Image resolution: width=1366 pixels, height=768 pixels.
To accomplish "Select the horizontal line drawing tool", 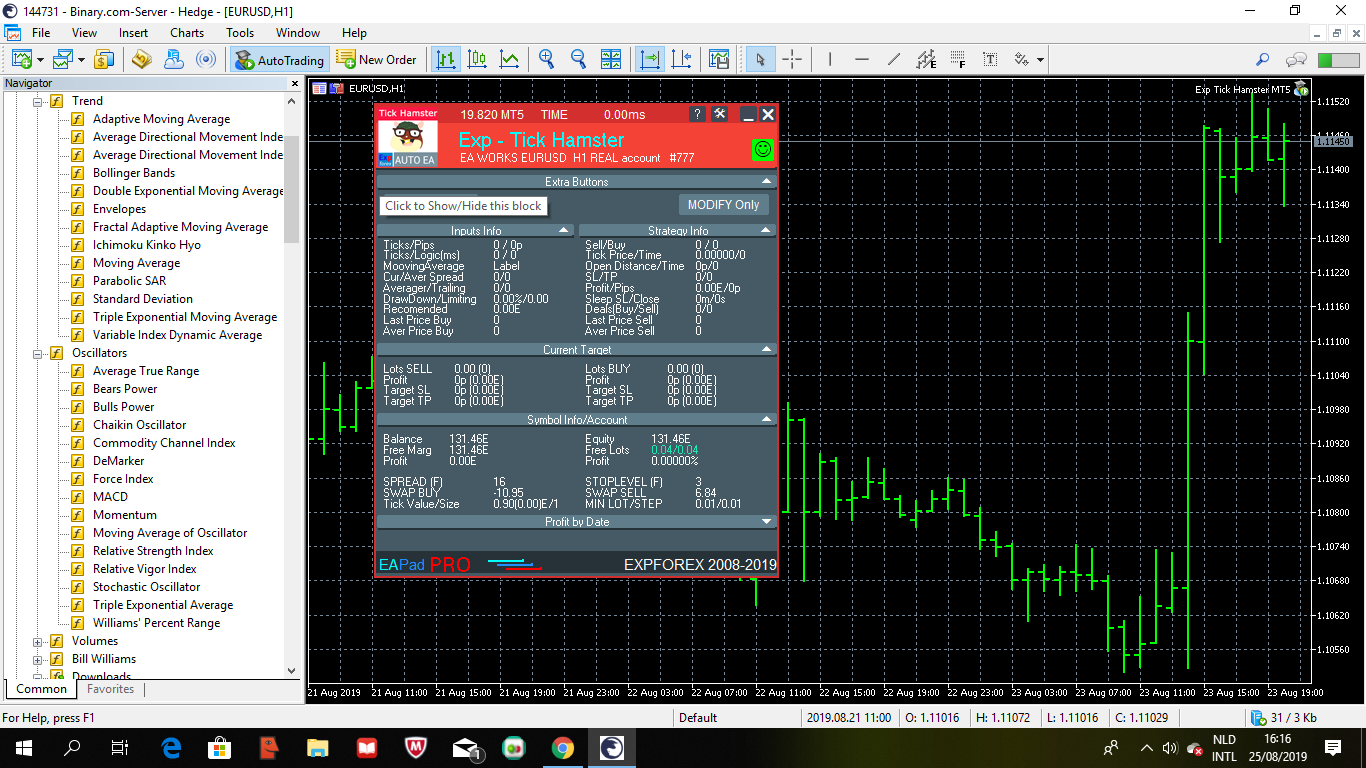I will click(x=862, y=60).
